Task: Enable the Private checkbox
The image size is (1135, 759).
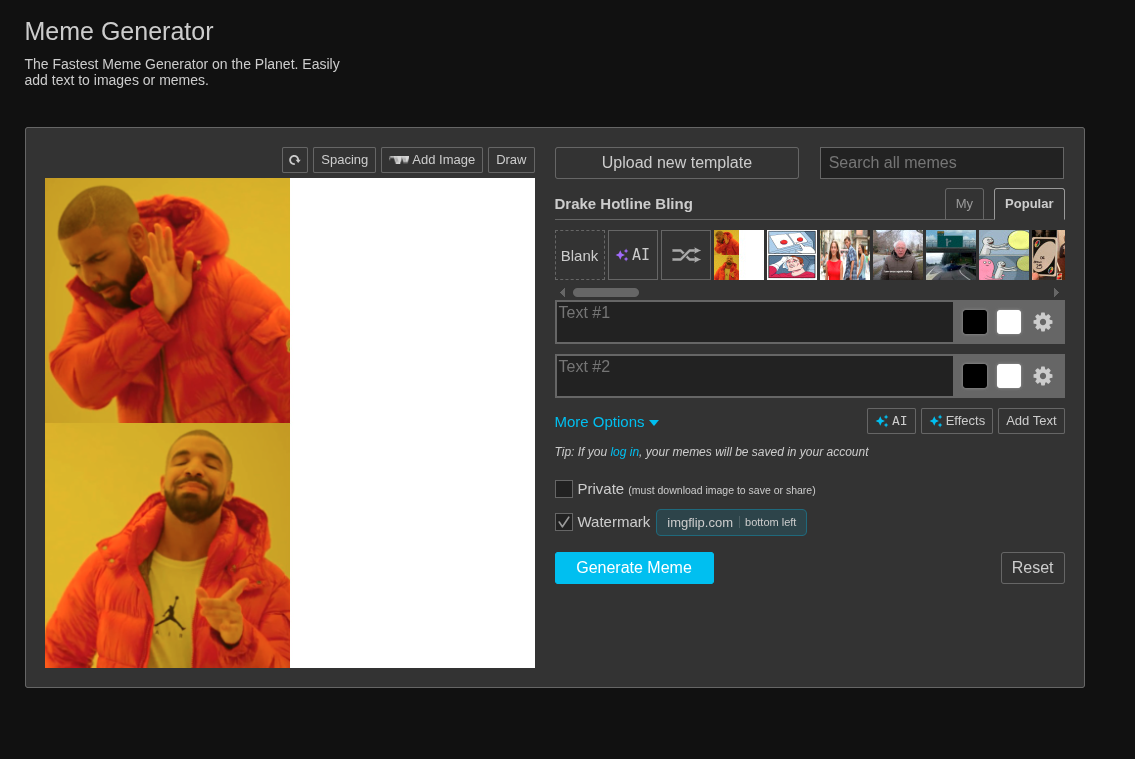Action: 564,489
